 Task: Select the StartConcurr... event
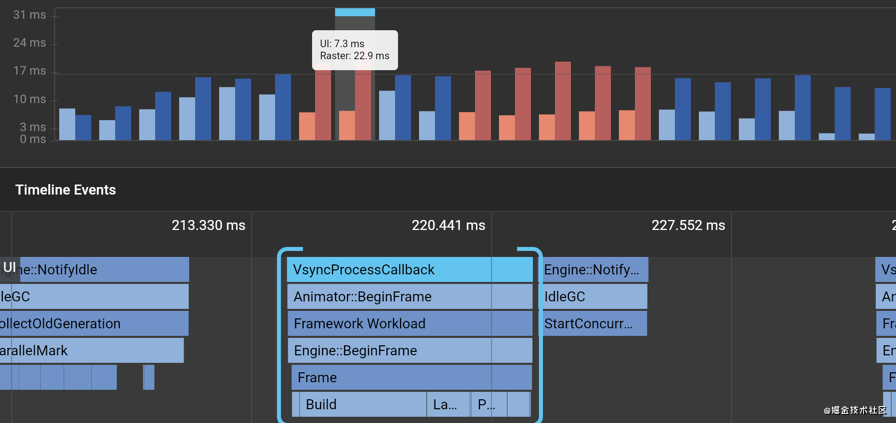click(x=594, y=324)
